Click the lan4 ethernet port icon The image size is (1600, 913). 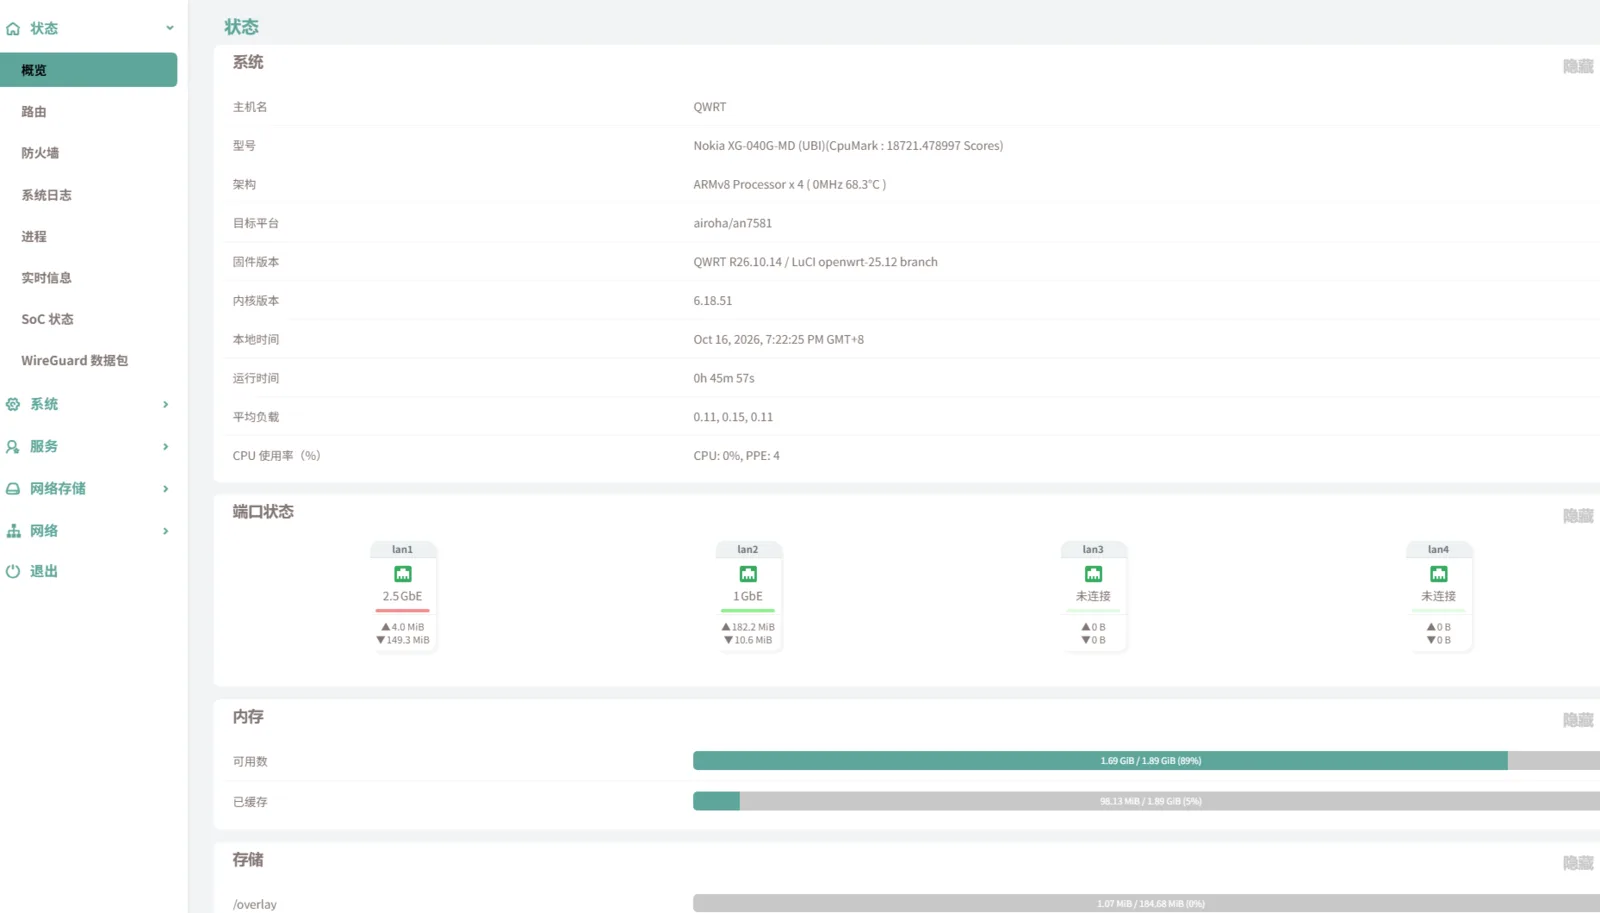point(1439,574)
